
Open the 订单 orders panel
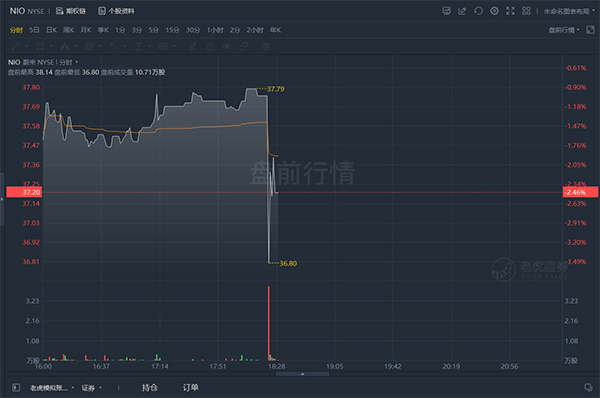(x=190, y=388)
